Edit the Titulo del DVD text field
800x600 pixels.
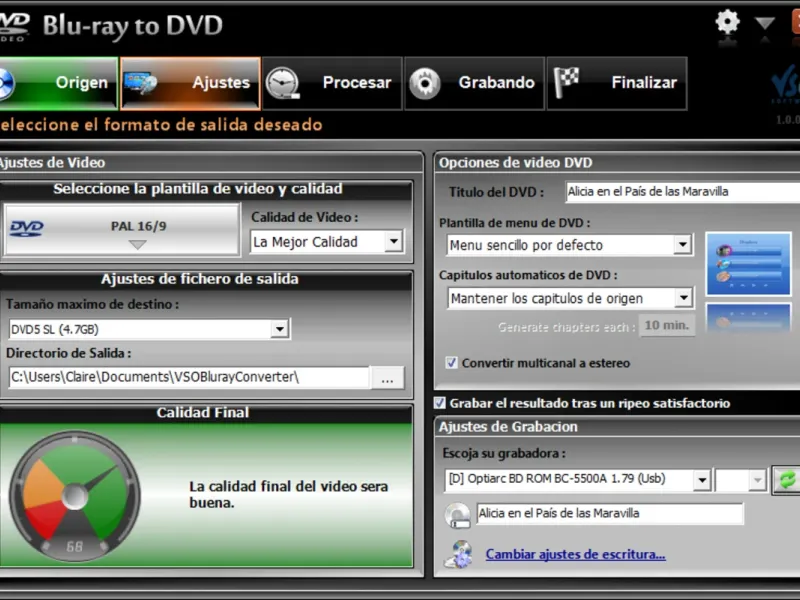pyautogui.click(x=683, y=192)
